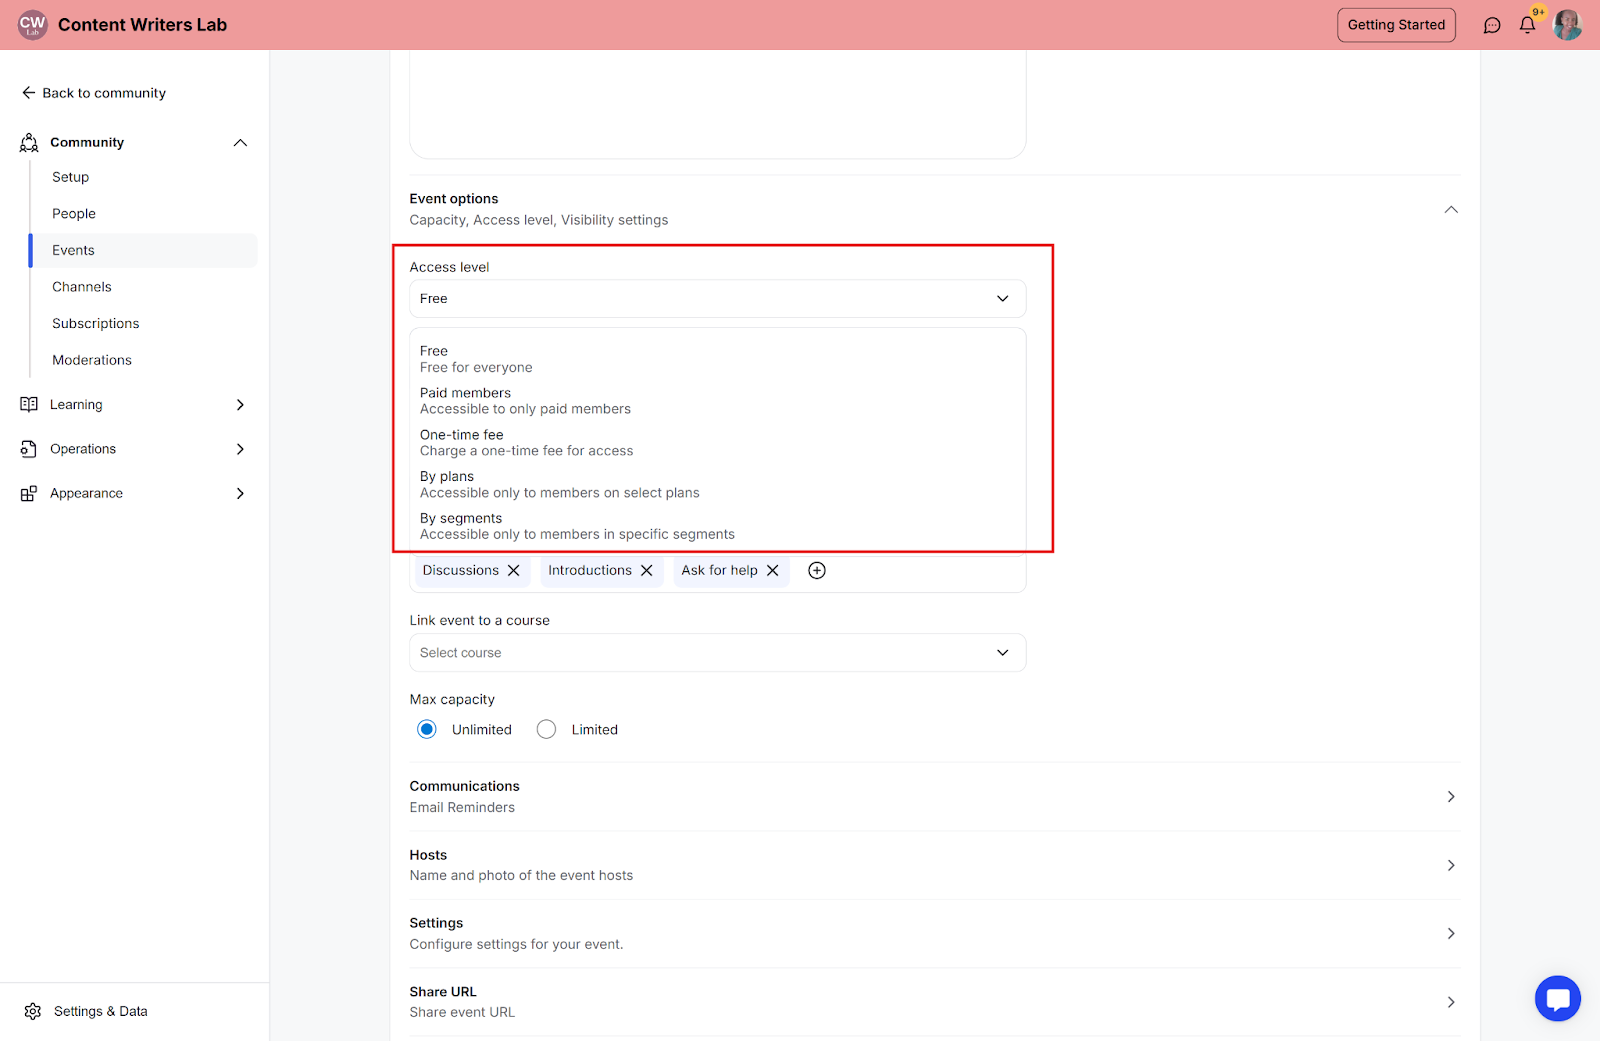Add another channel with plus icon

click(x=817, y=571)
